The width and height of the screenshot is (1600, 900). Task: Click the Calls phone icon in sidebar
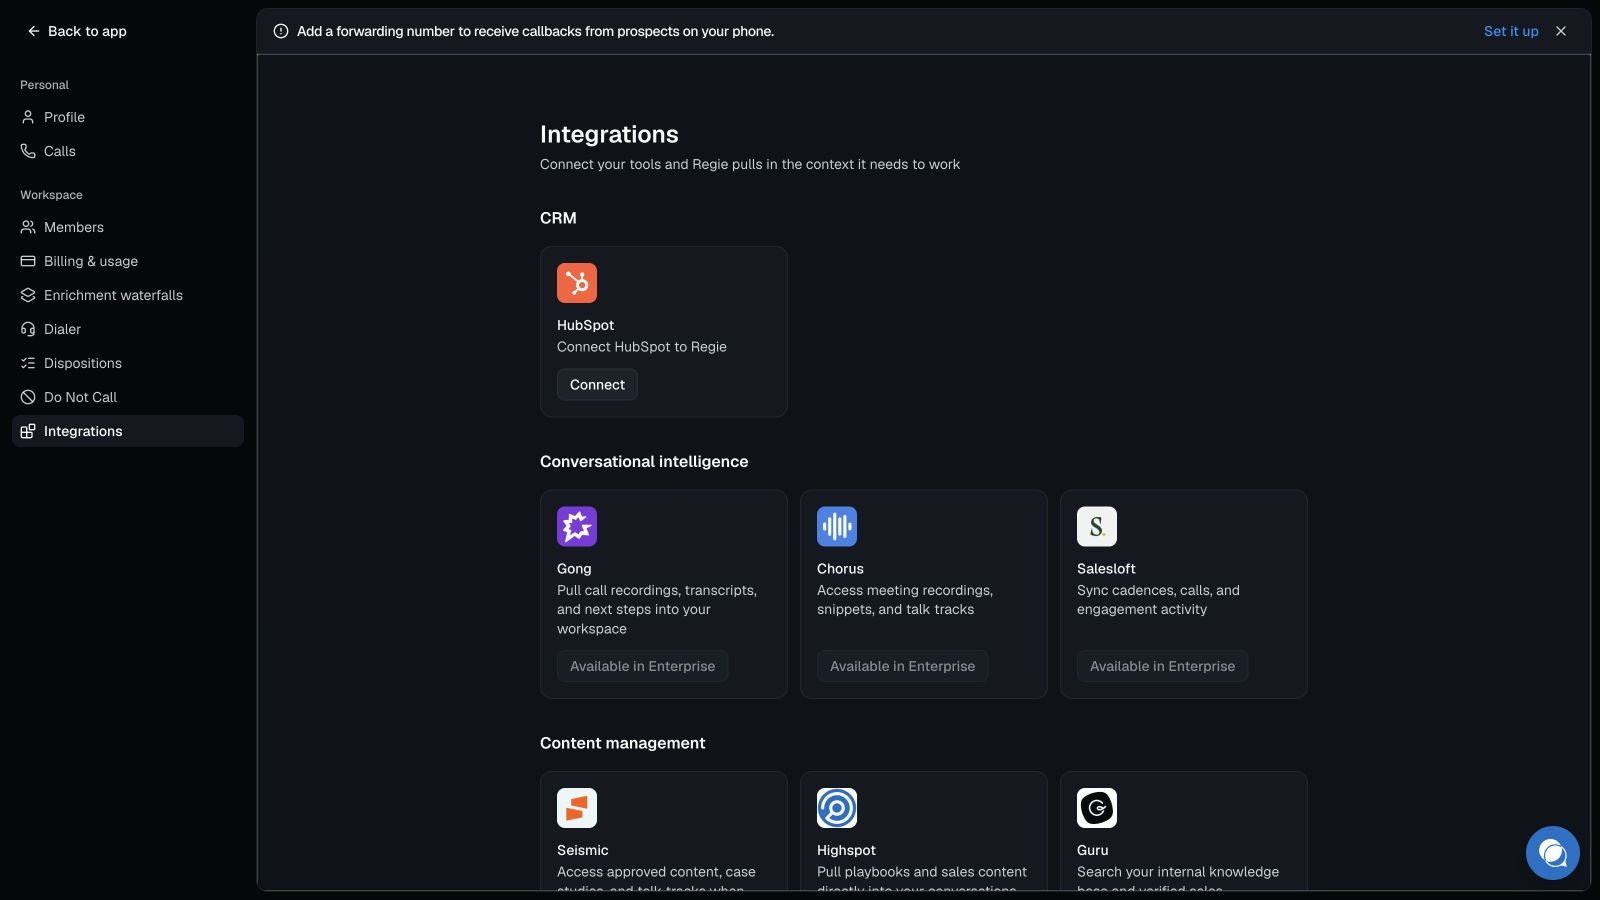[28, 151]
